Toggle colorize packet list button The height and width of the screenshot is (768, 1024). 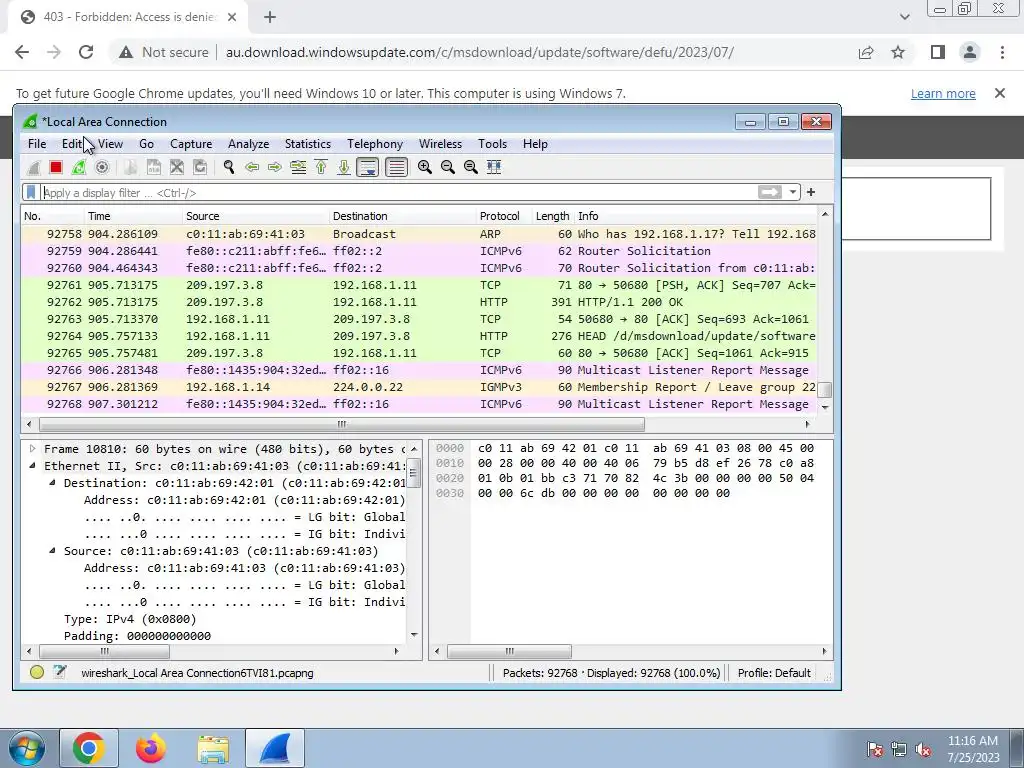pyautogui.click(x=396, y=167)
